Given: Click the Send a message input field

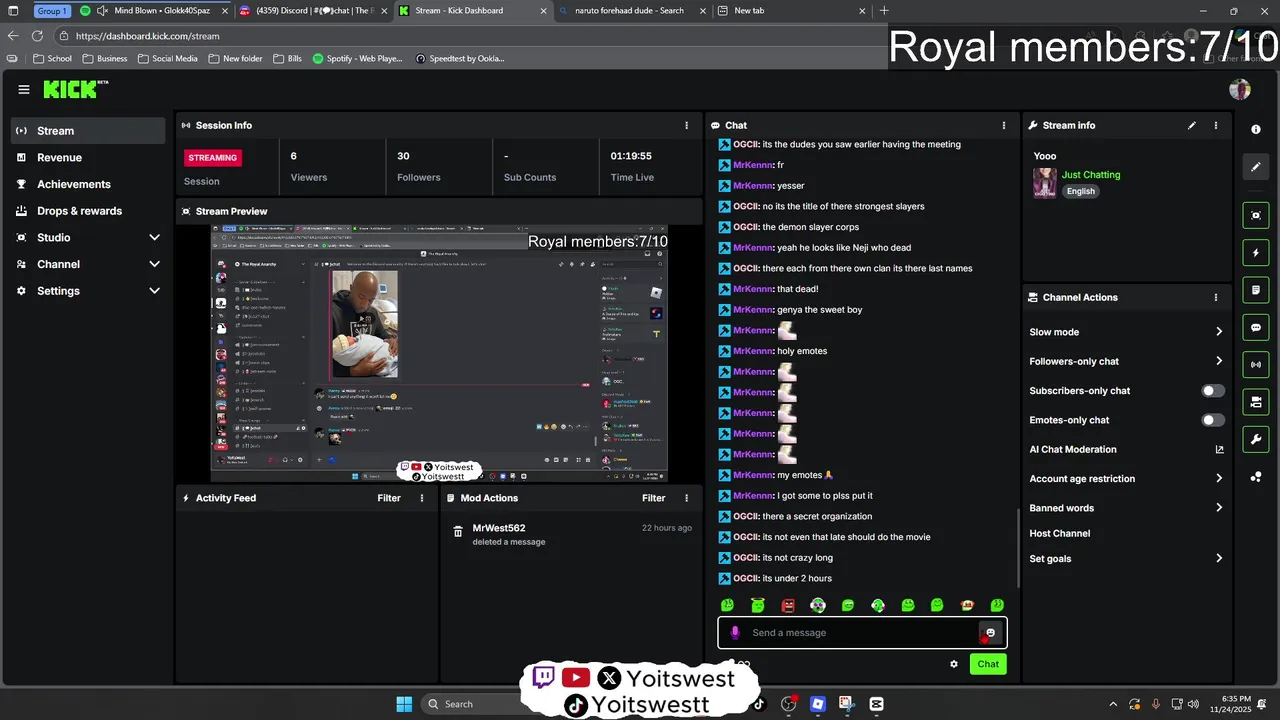Looking at the screenshot, I should (862, 633).
